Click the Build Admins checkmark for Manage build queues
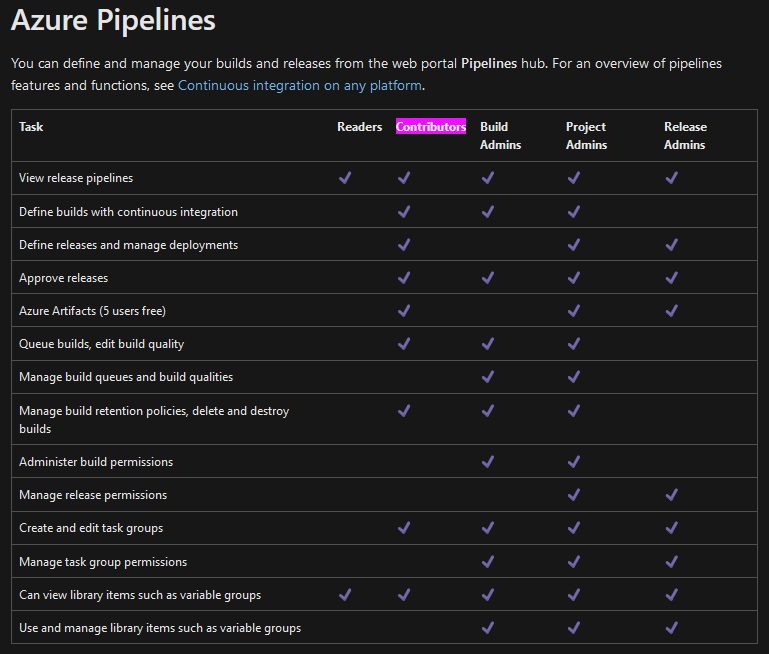Viewport: 769px width, 654px height. click(488, 377)
